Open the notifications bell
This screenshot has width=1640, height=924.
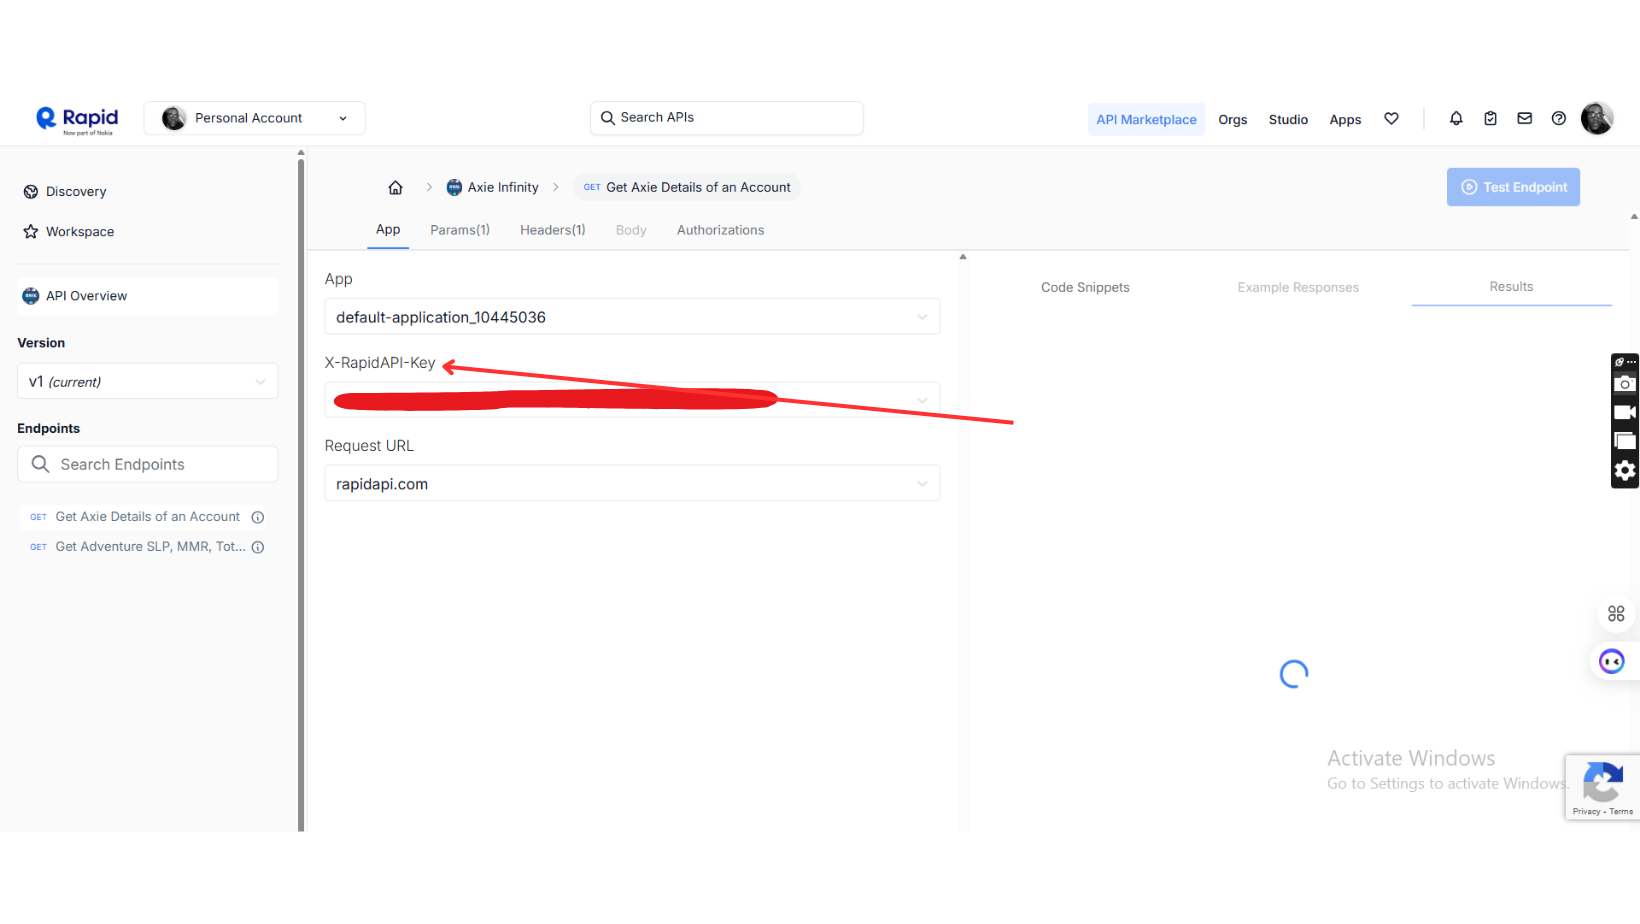pos(1456,118)
